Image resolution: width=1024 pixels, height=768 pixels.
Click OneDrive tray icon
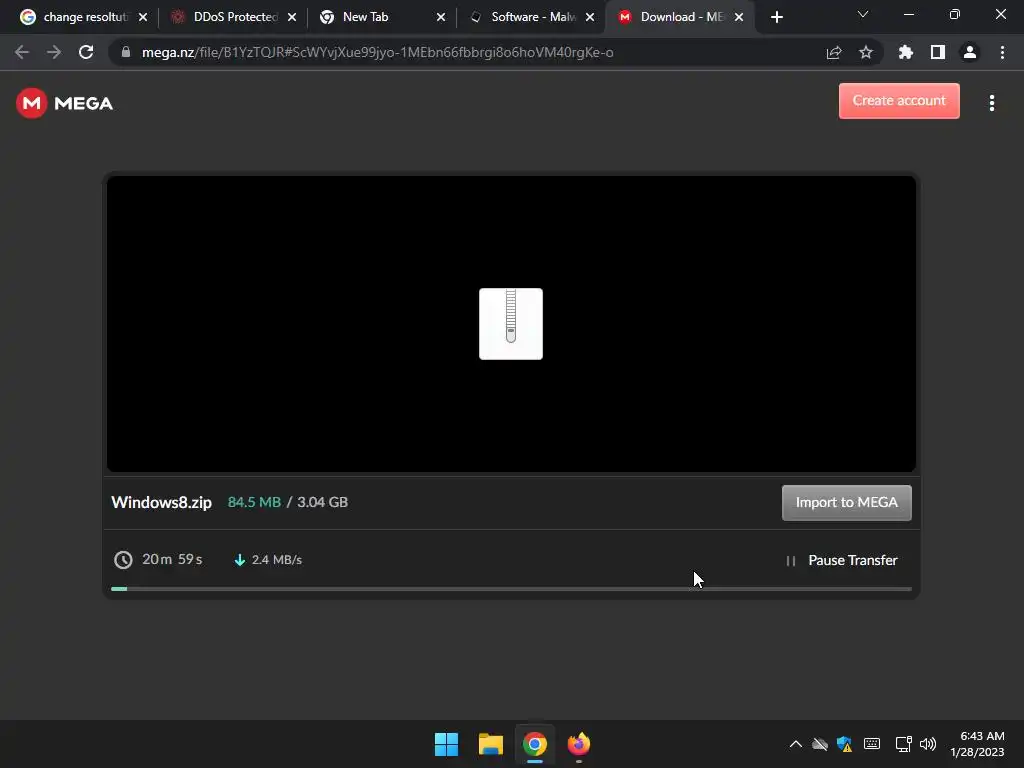pyautogui.click(x=820, y=744)
